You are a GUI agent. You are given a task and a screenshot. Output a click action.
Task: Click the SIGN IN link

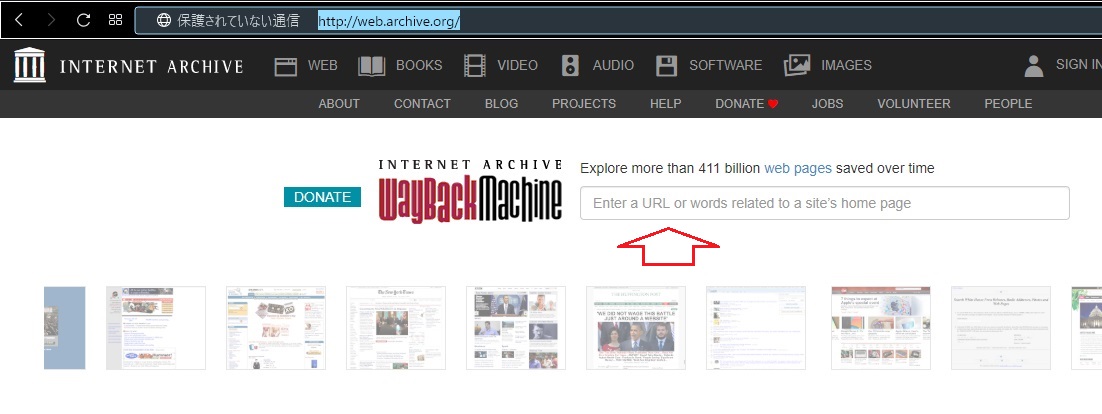[1078, 64]
